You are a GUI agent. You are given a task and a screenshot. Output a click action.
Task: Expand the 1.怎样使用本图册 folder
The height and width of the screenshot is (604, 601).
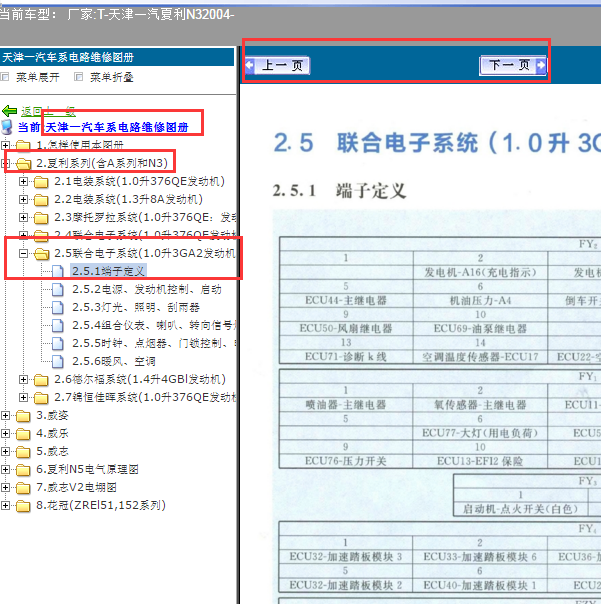[5, 145]
